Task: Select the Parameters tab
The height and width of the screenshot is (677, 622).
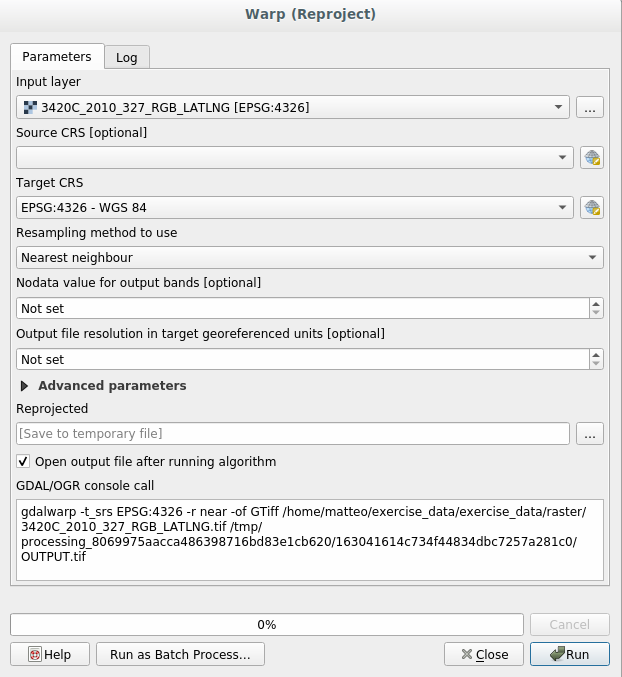Action: (x=57, y=57)
